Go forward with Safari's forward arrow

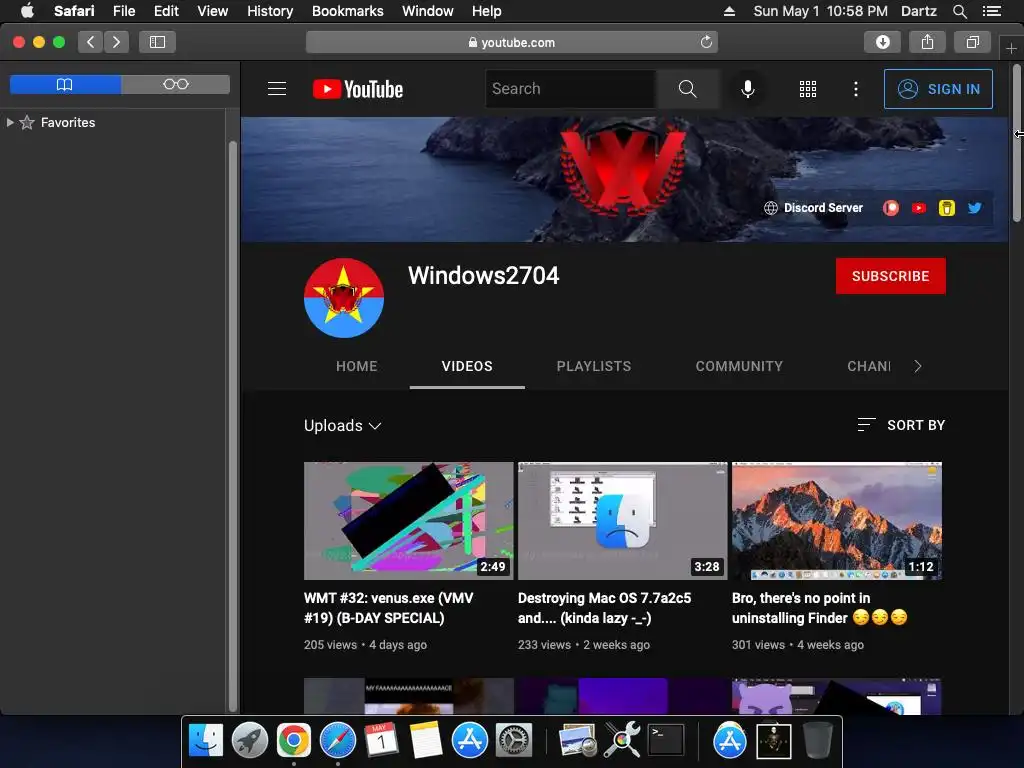tap(116, 42)
